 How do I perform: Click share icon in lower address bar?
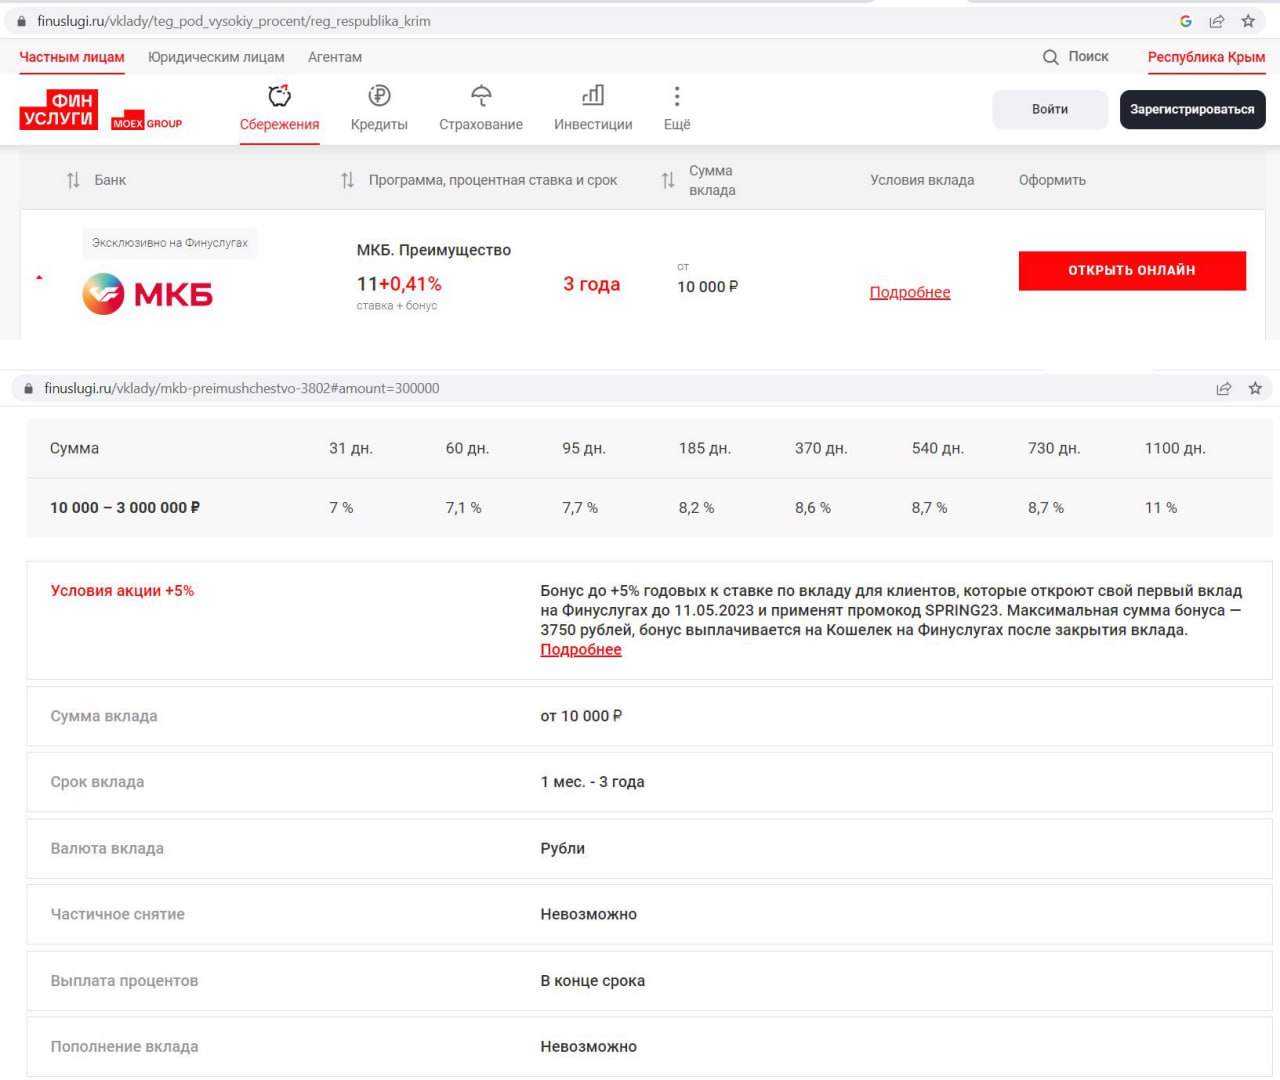[1224, 388]
